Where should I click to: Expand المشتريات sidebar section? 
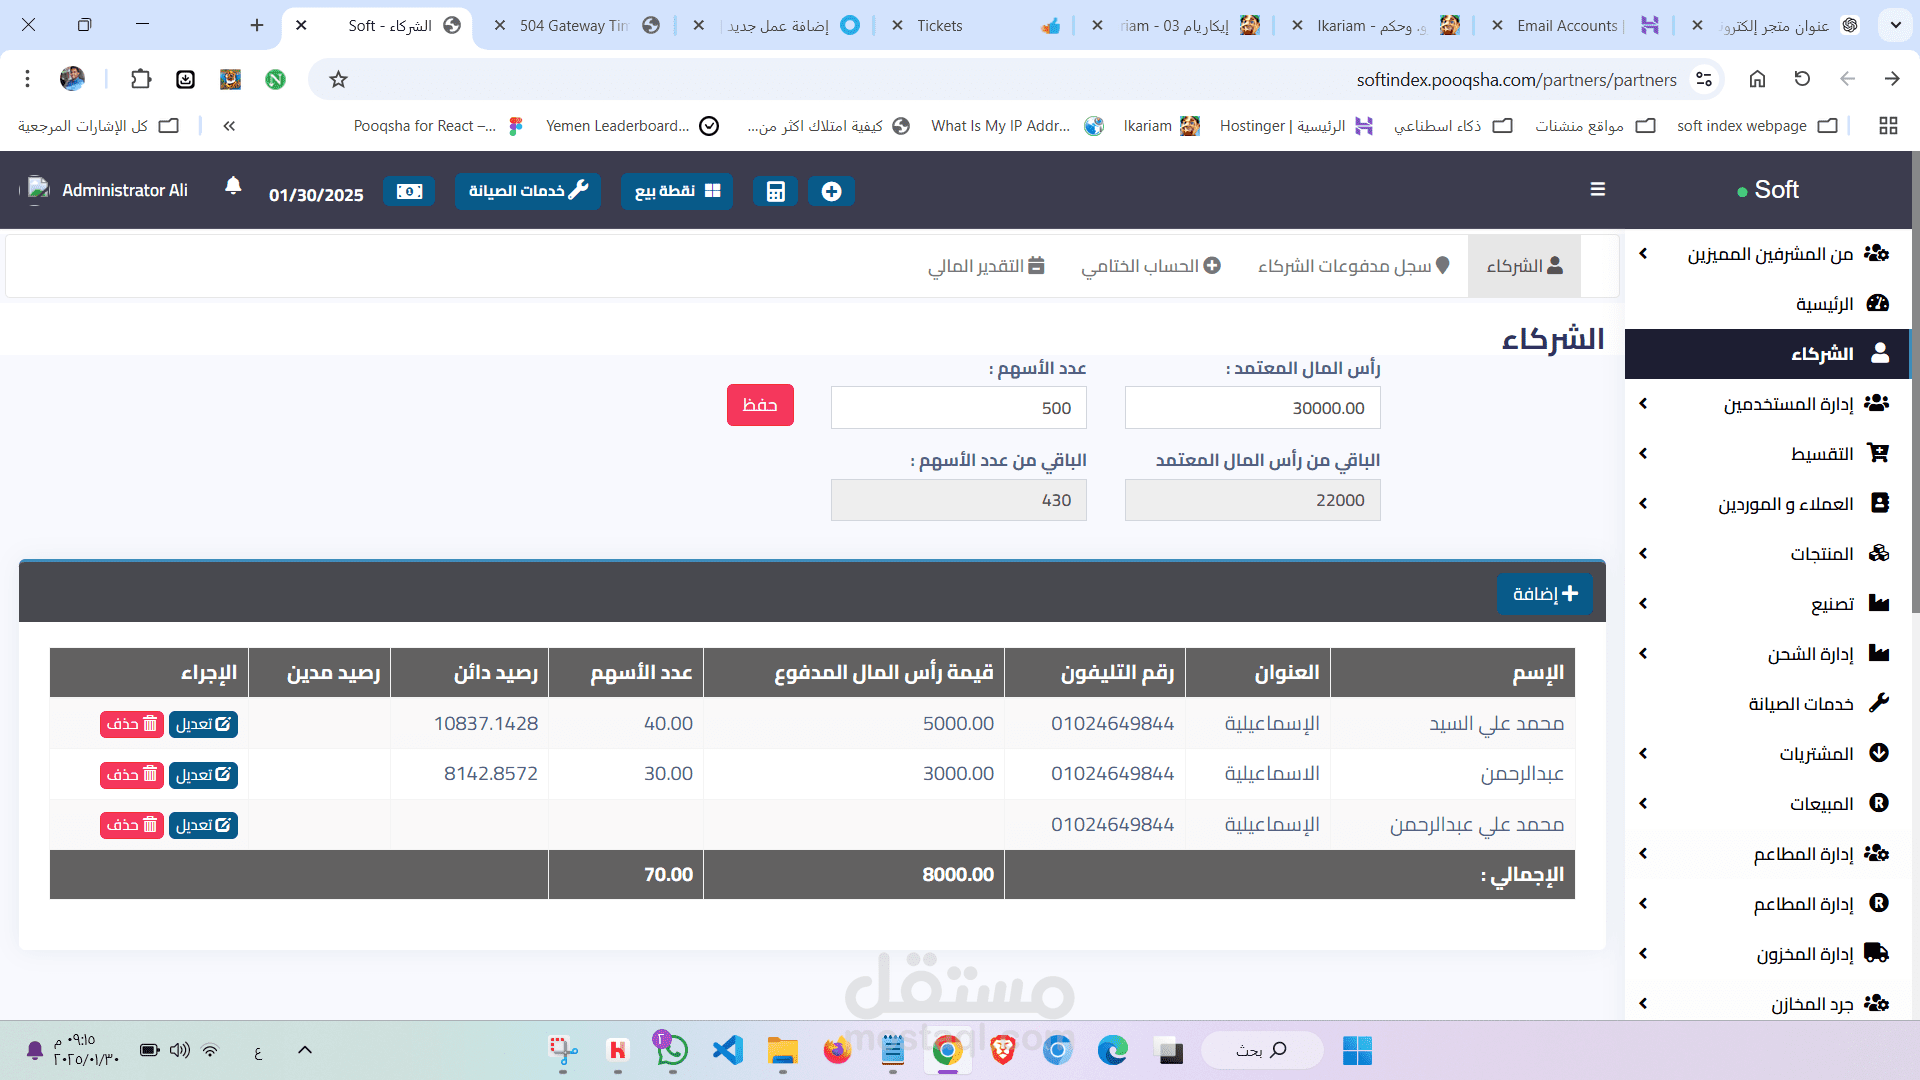point(1815,754)
